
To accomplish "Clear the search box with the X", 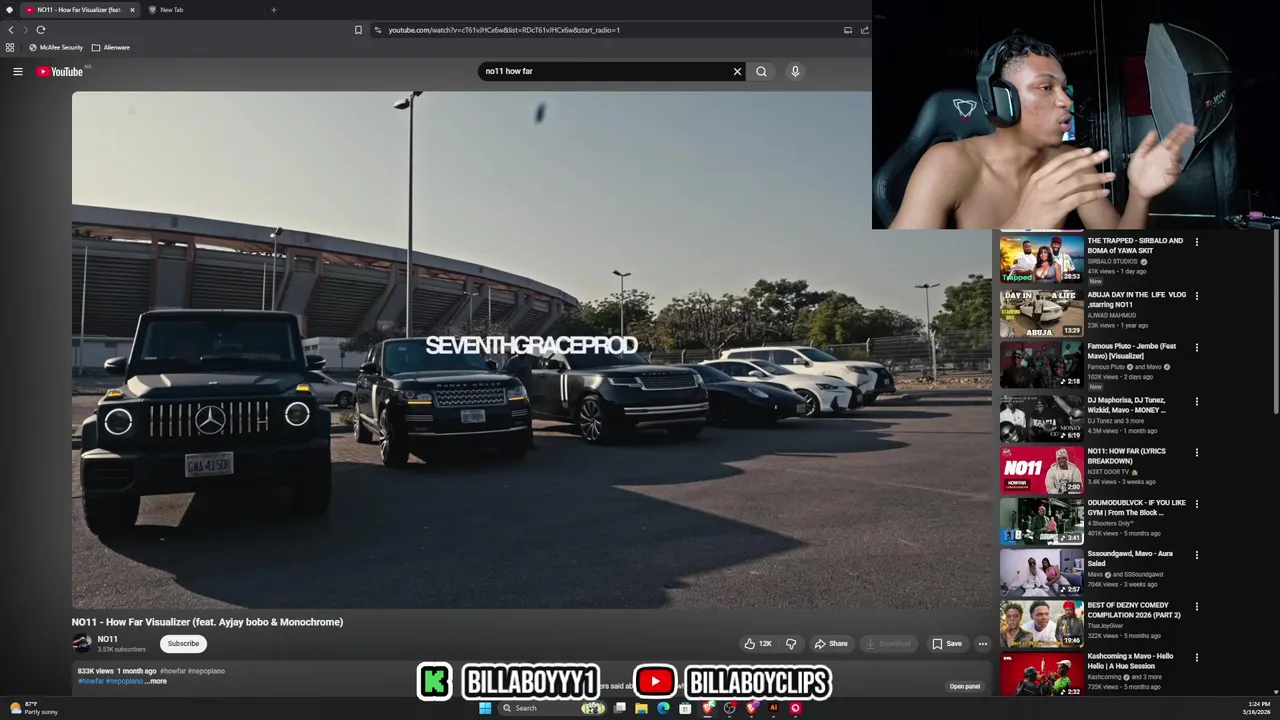I will 737,71.
